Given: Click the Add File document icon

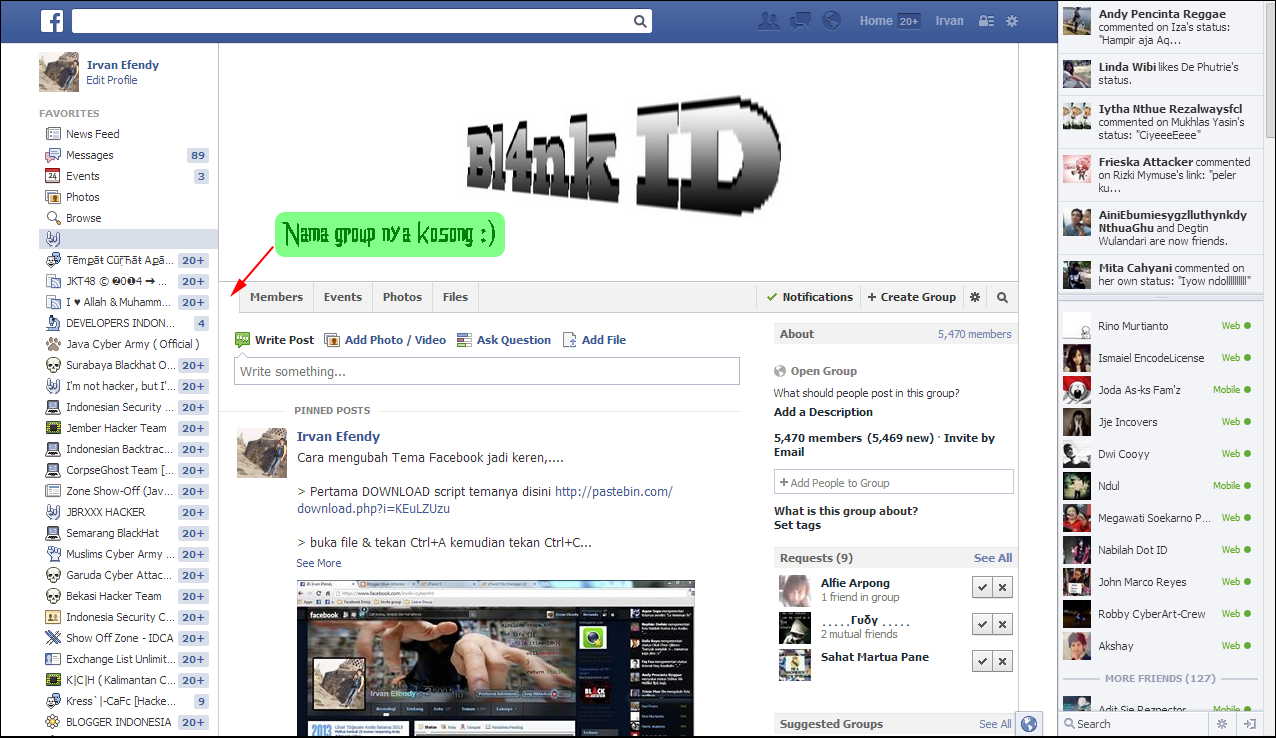Looking at the screenshot, I should click(x=569, y=340).
